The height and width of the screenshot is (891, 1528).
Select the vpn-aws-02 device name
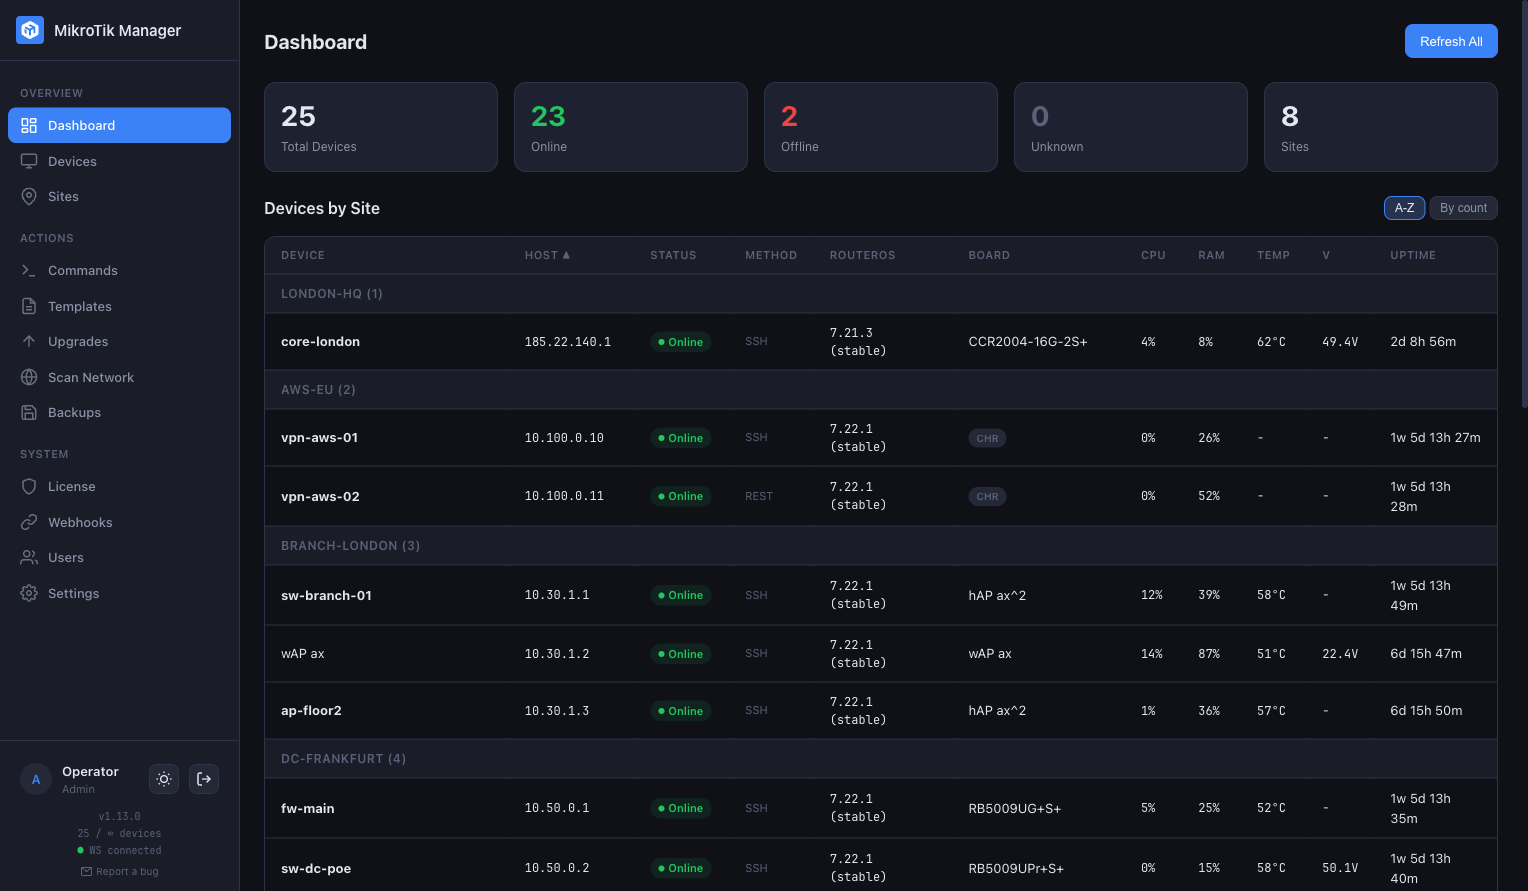click(320, 496)
